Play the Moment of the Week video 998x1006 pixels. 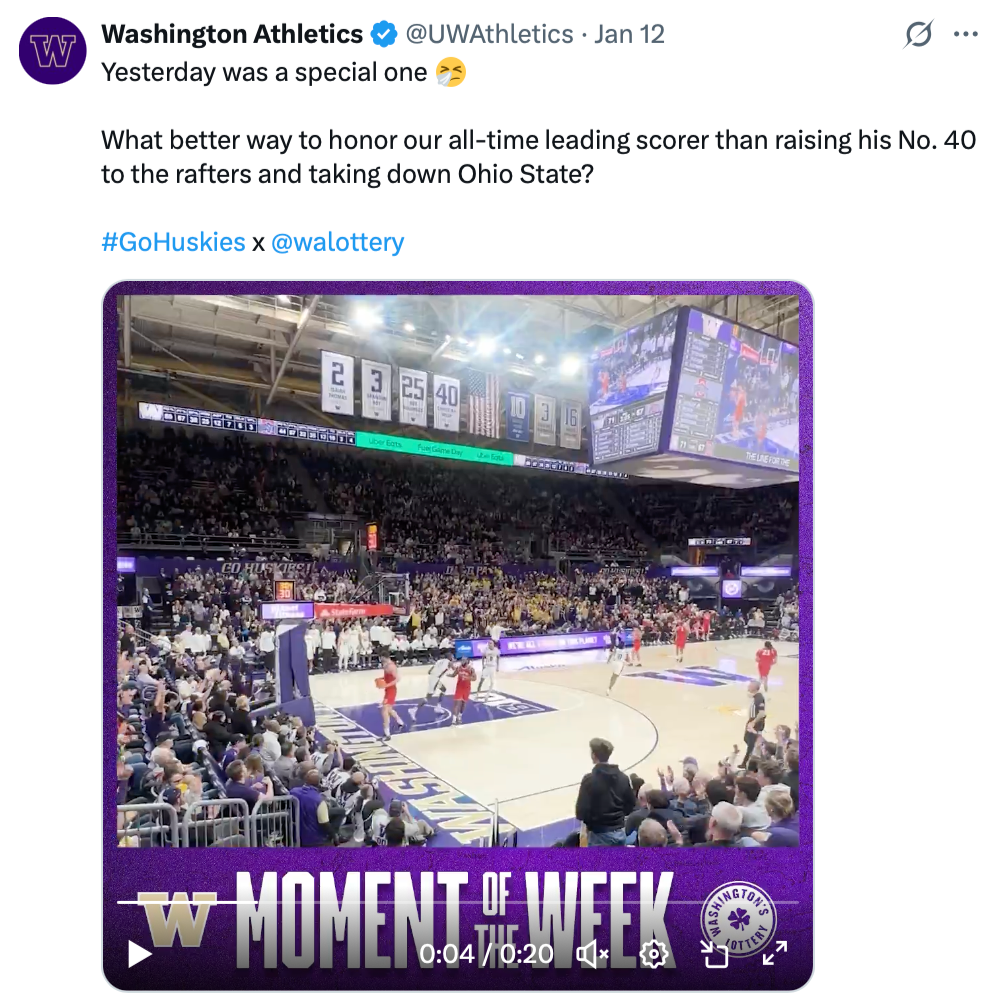140,953
